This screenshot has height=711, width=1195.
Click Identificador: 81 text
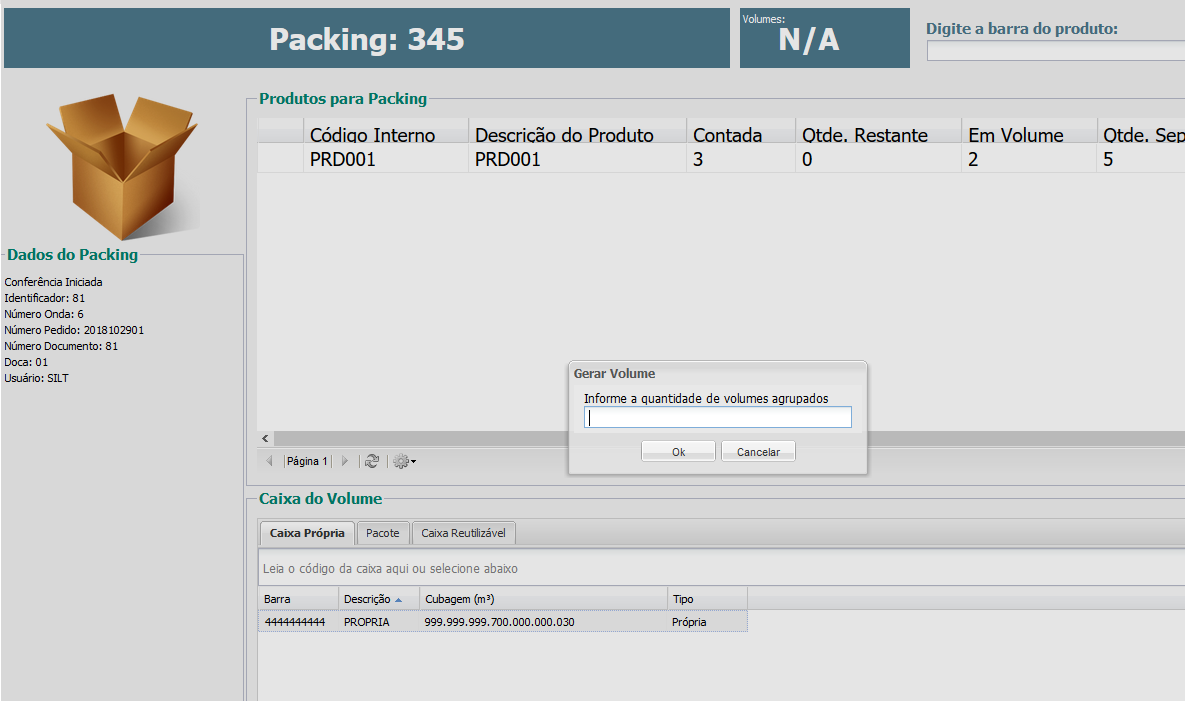click(45, 298)
